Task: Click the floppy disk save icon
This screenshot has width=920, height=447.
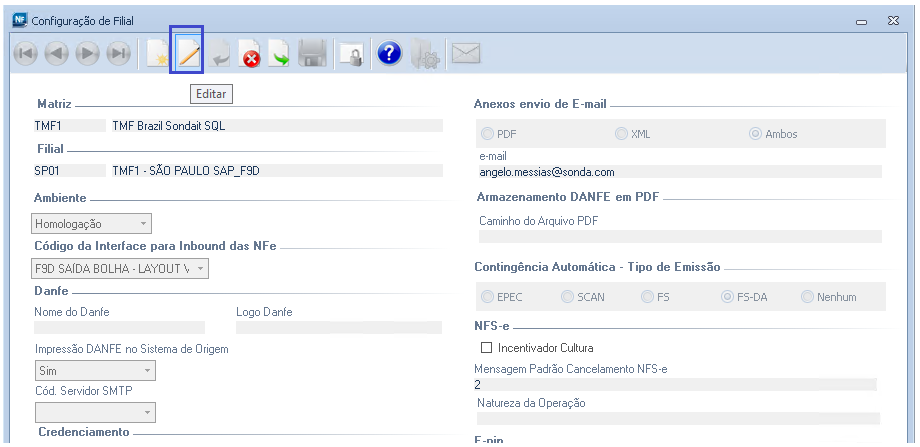Action: point(312,54)
